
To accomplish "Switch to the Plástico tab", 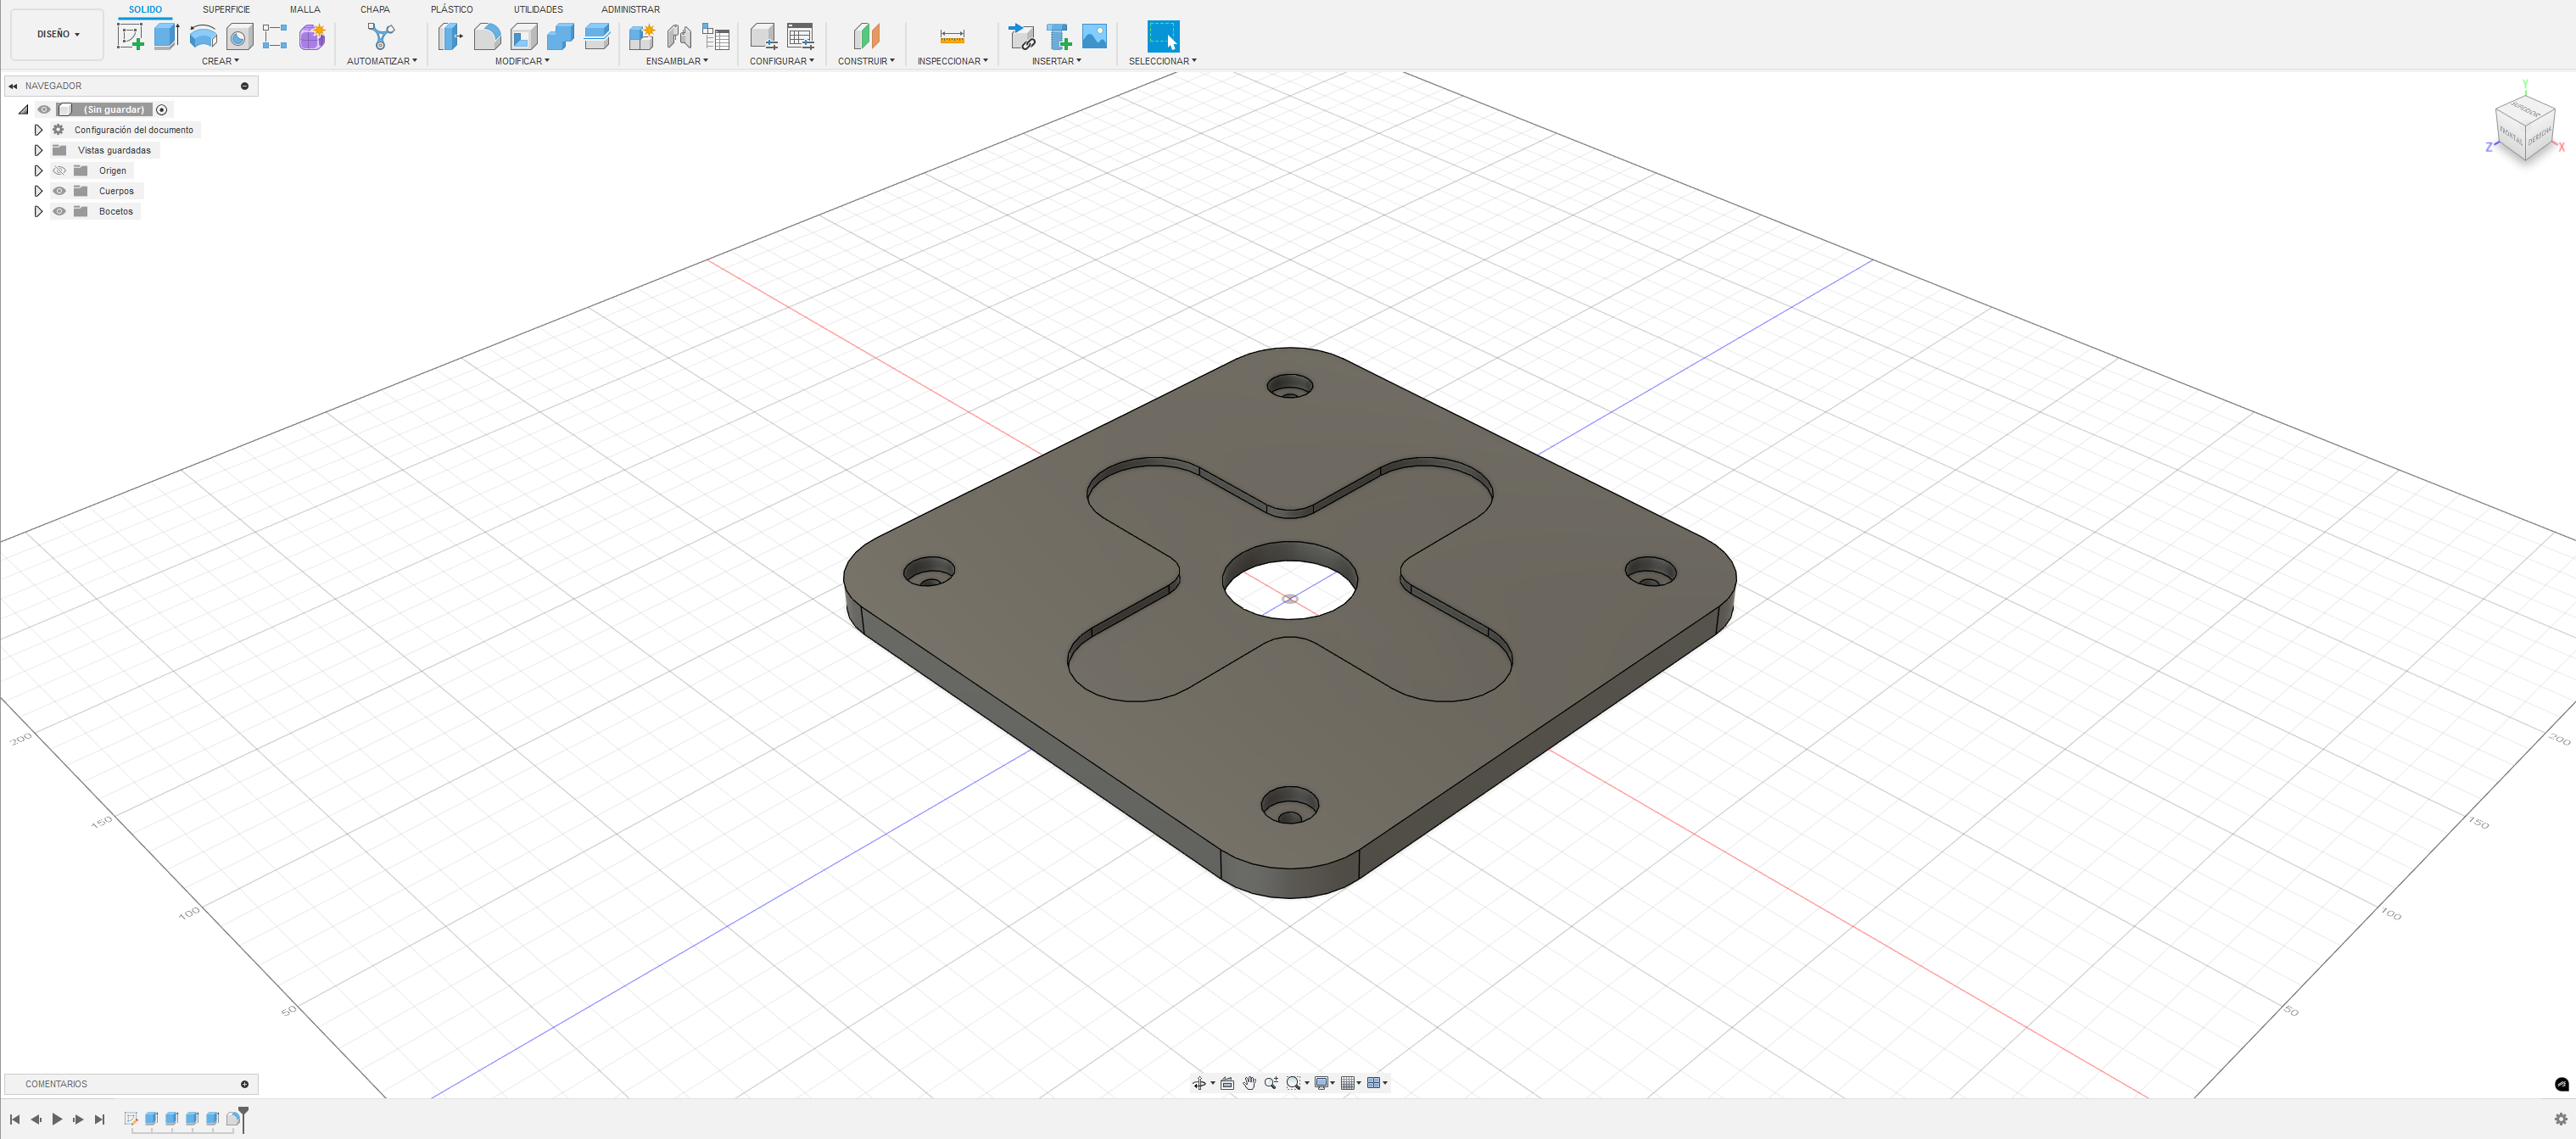I will (452, 10).
